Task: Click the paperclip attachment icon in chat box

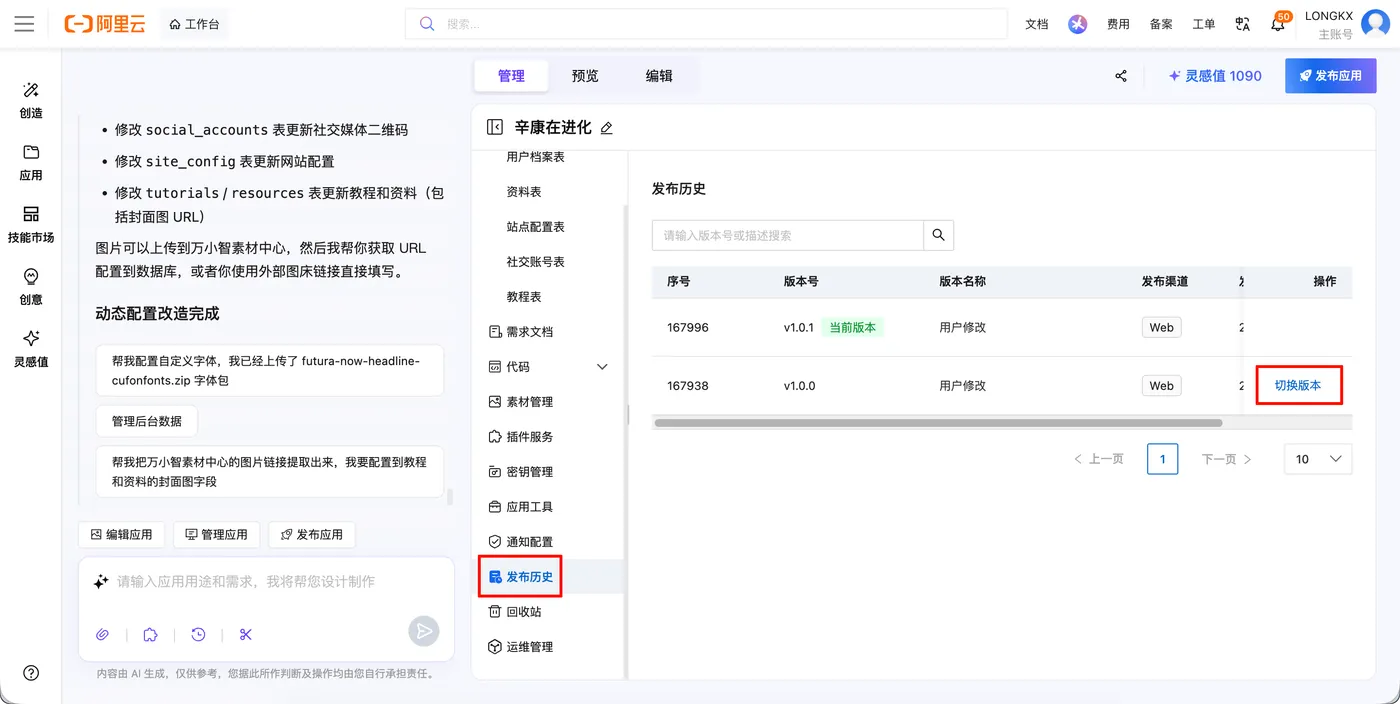Action: point(102,634)
